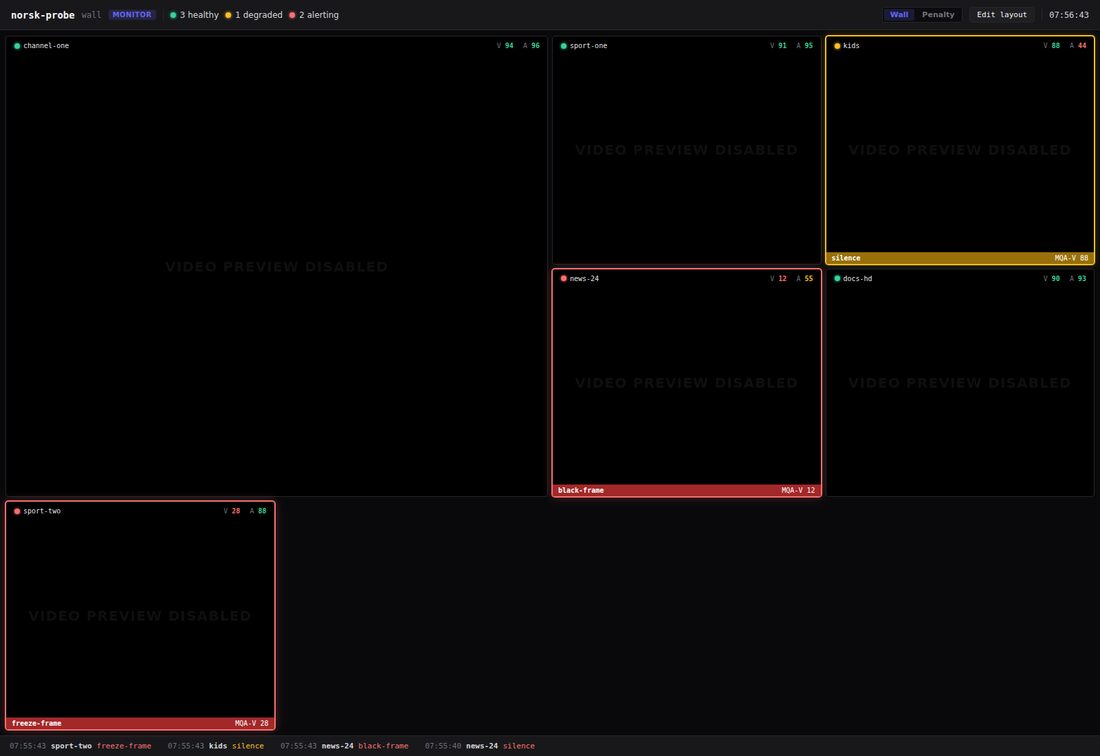
Task: Click the green status dot of channel-one
Action: click(x=17, y=46)
